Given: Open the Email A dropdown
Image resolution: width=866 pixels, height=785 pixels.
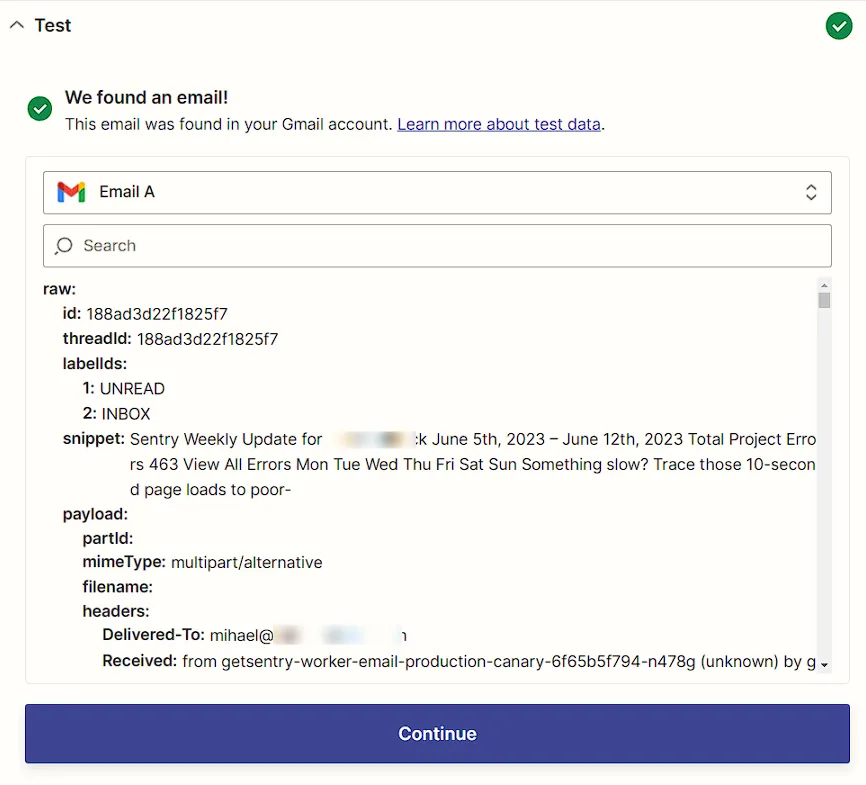Looking at the screenshot, I should coord(437,192).
